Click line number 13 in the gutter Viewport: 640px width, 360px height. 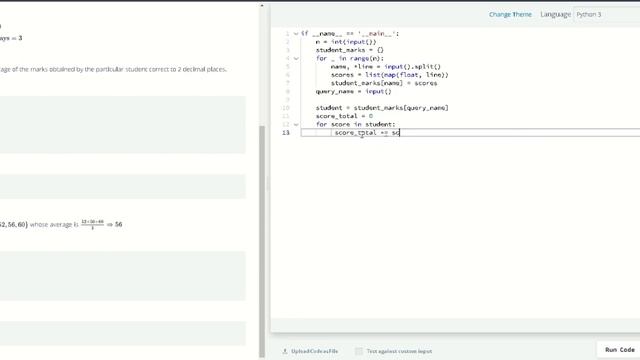coord(286,133)
